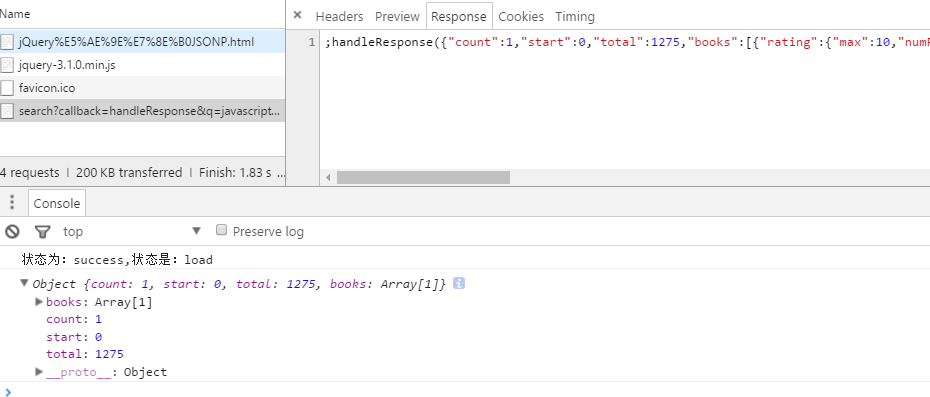Click the 4 requests status text
The width and height of the screenshot is (930, 397).
pyautogui.click(x=30, y=173)
